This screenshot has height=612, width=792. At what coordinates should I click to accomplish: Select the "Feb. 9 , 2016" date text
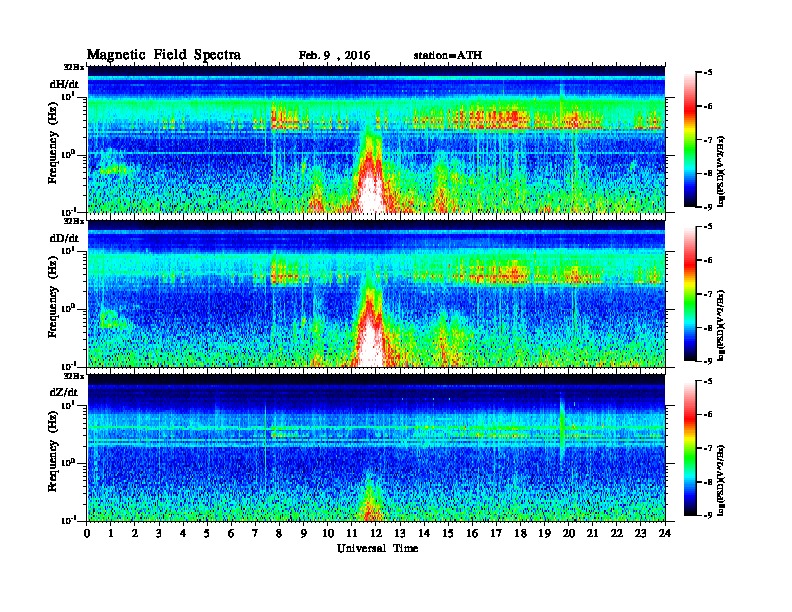(334, 56)
